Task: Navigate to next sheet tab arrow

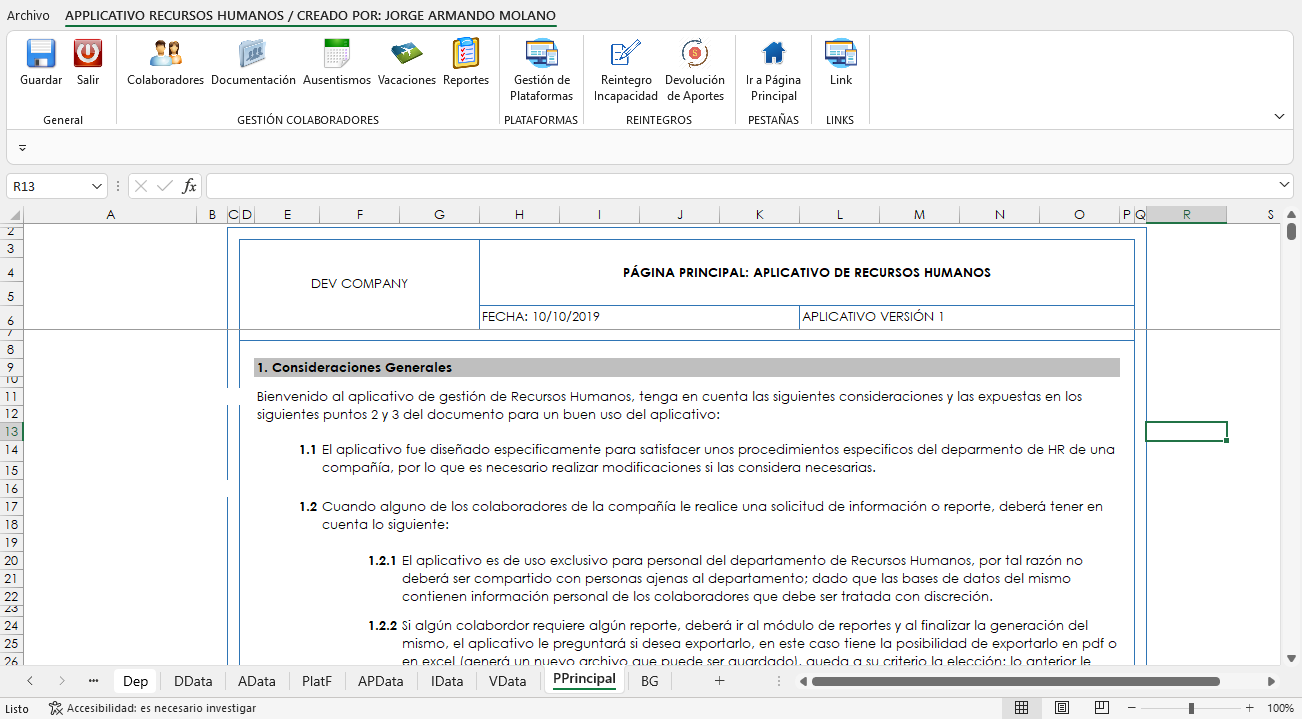Action: 62,681
